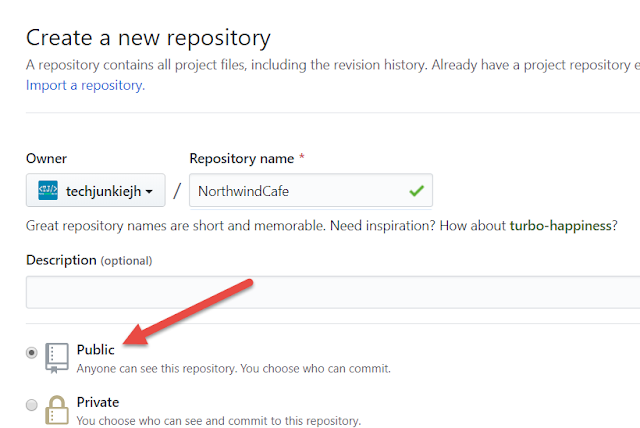This screenshot has width=640, height=428.
Task: Click the Private option label
Action: click(x=98, y=402)
